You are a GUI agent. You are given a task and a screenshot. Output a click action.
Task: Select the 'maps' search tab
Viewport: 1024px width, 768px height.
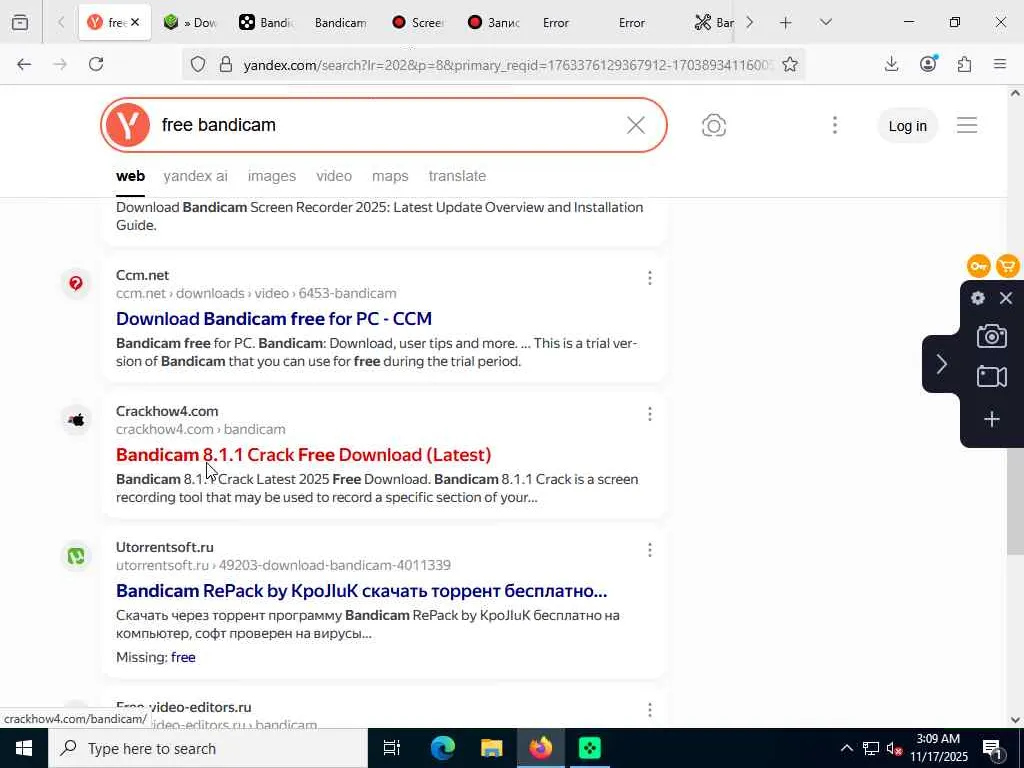(390, 176)
